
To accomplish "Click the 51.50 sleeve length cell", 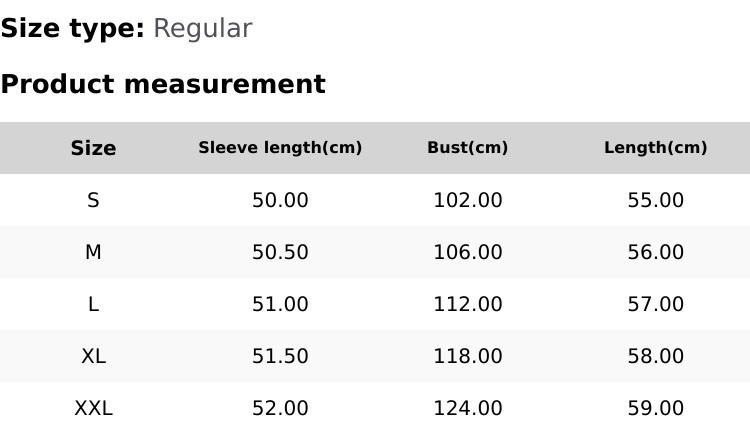I will click(x=280, y=356).
